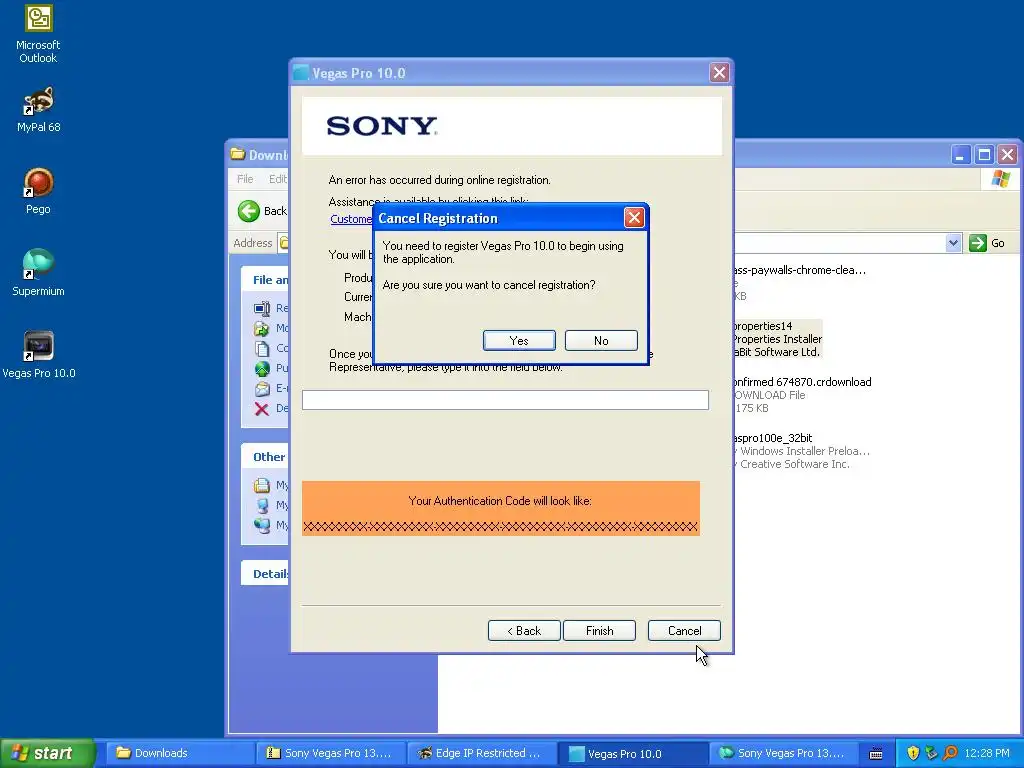Click the yellow security shield tray icon
The image size is (1024, 768).
point(913,753)
